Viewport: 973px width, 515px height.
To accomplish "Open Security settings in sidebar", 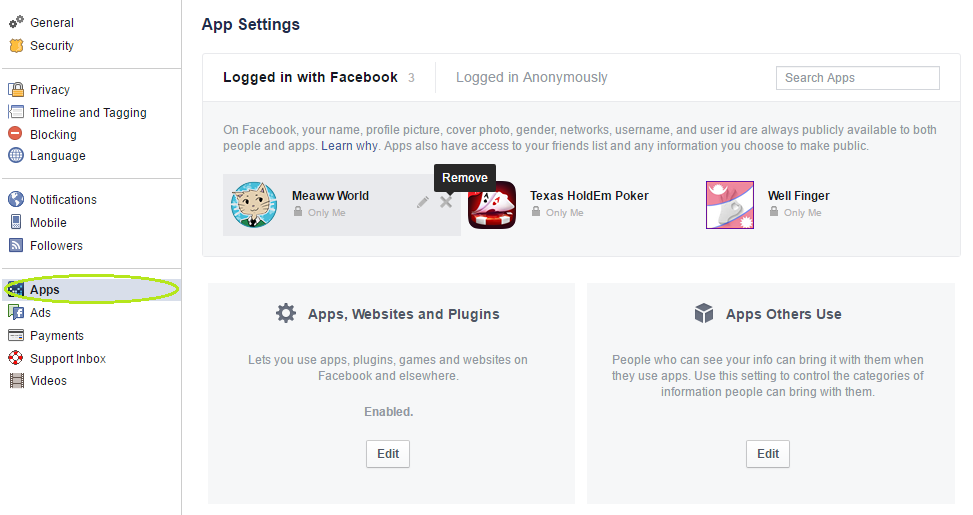I will pyautogui.click(x=52, y=45).
